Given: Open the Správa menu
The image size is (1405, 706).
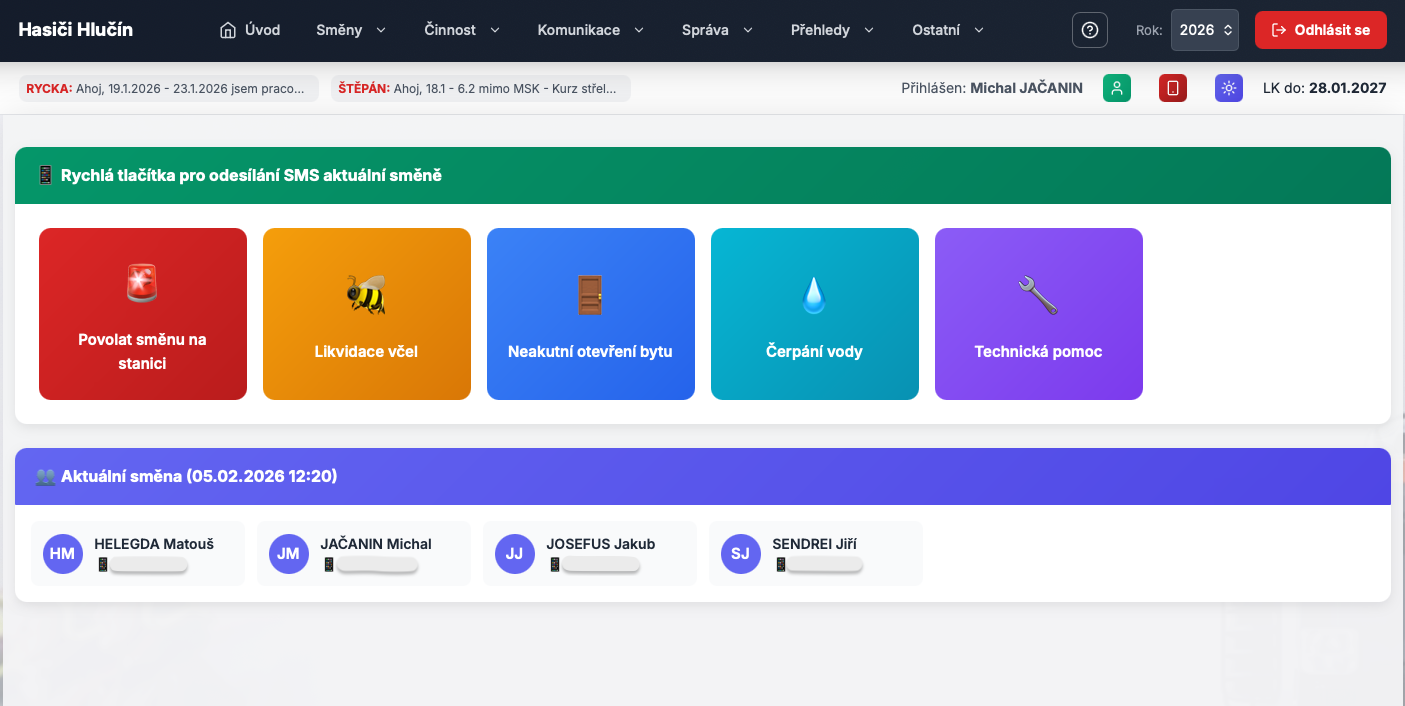Looking at the screenshot, I should (x=717, y=30).
